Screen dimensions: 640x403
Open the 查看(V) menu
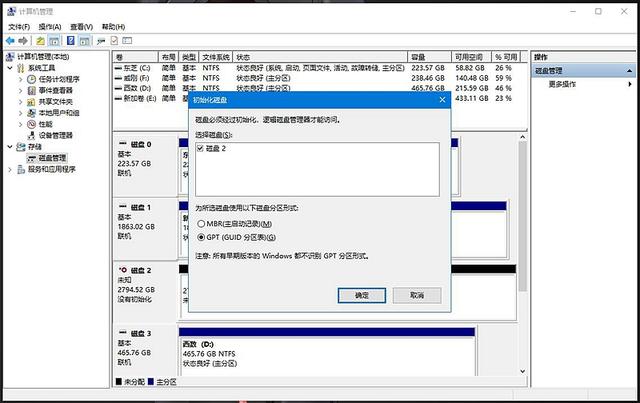pos(81,27)
